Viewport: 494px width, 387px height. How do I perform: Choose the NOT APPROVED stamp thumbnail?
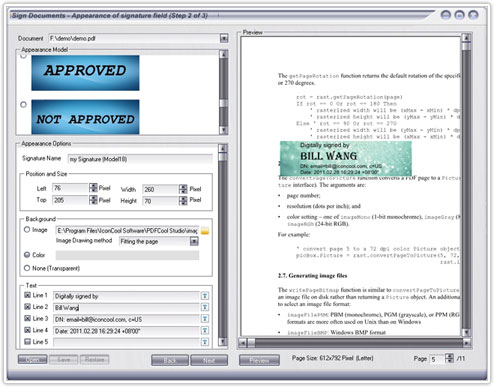[85, 117]
